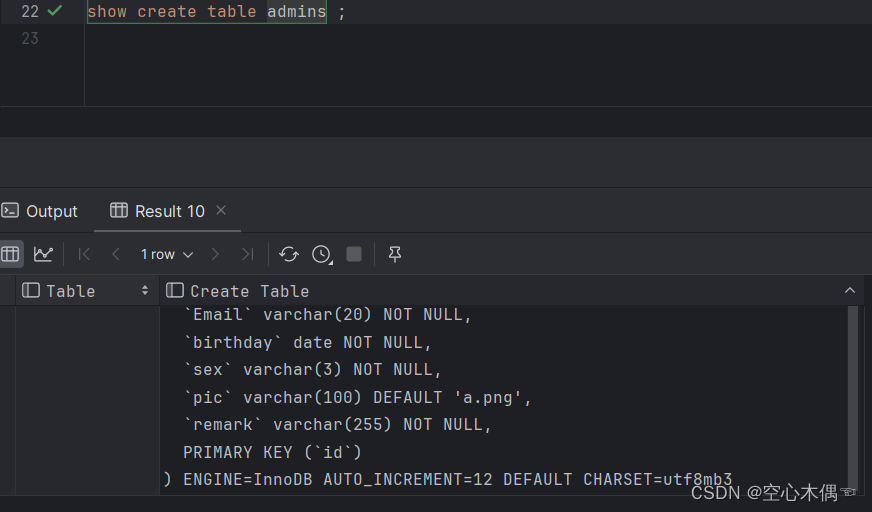The image size is (872, 512).
Task: Click the `pic` varchar(100) DEFAULT line
Action: pos(358,397)
